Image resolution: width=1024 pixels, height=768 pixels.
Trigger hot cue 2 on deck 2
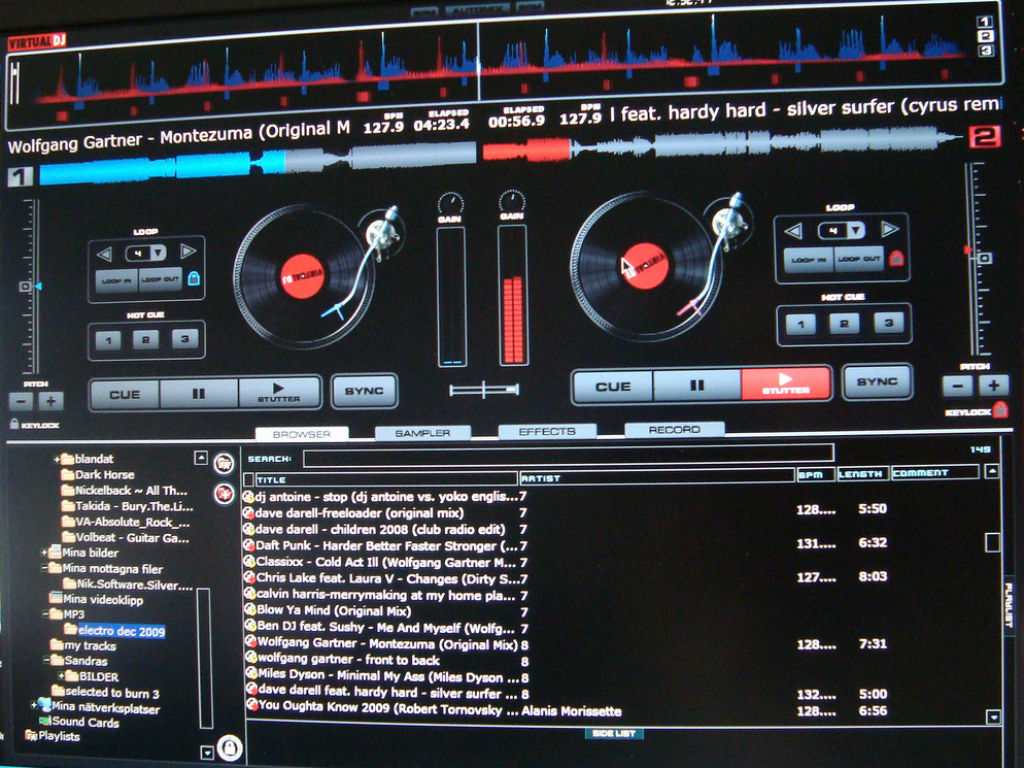(x=844, y=323)
